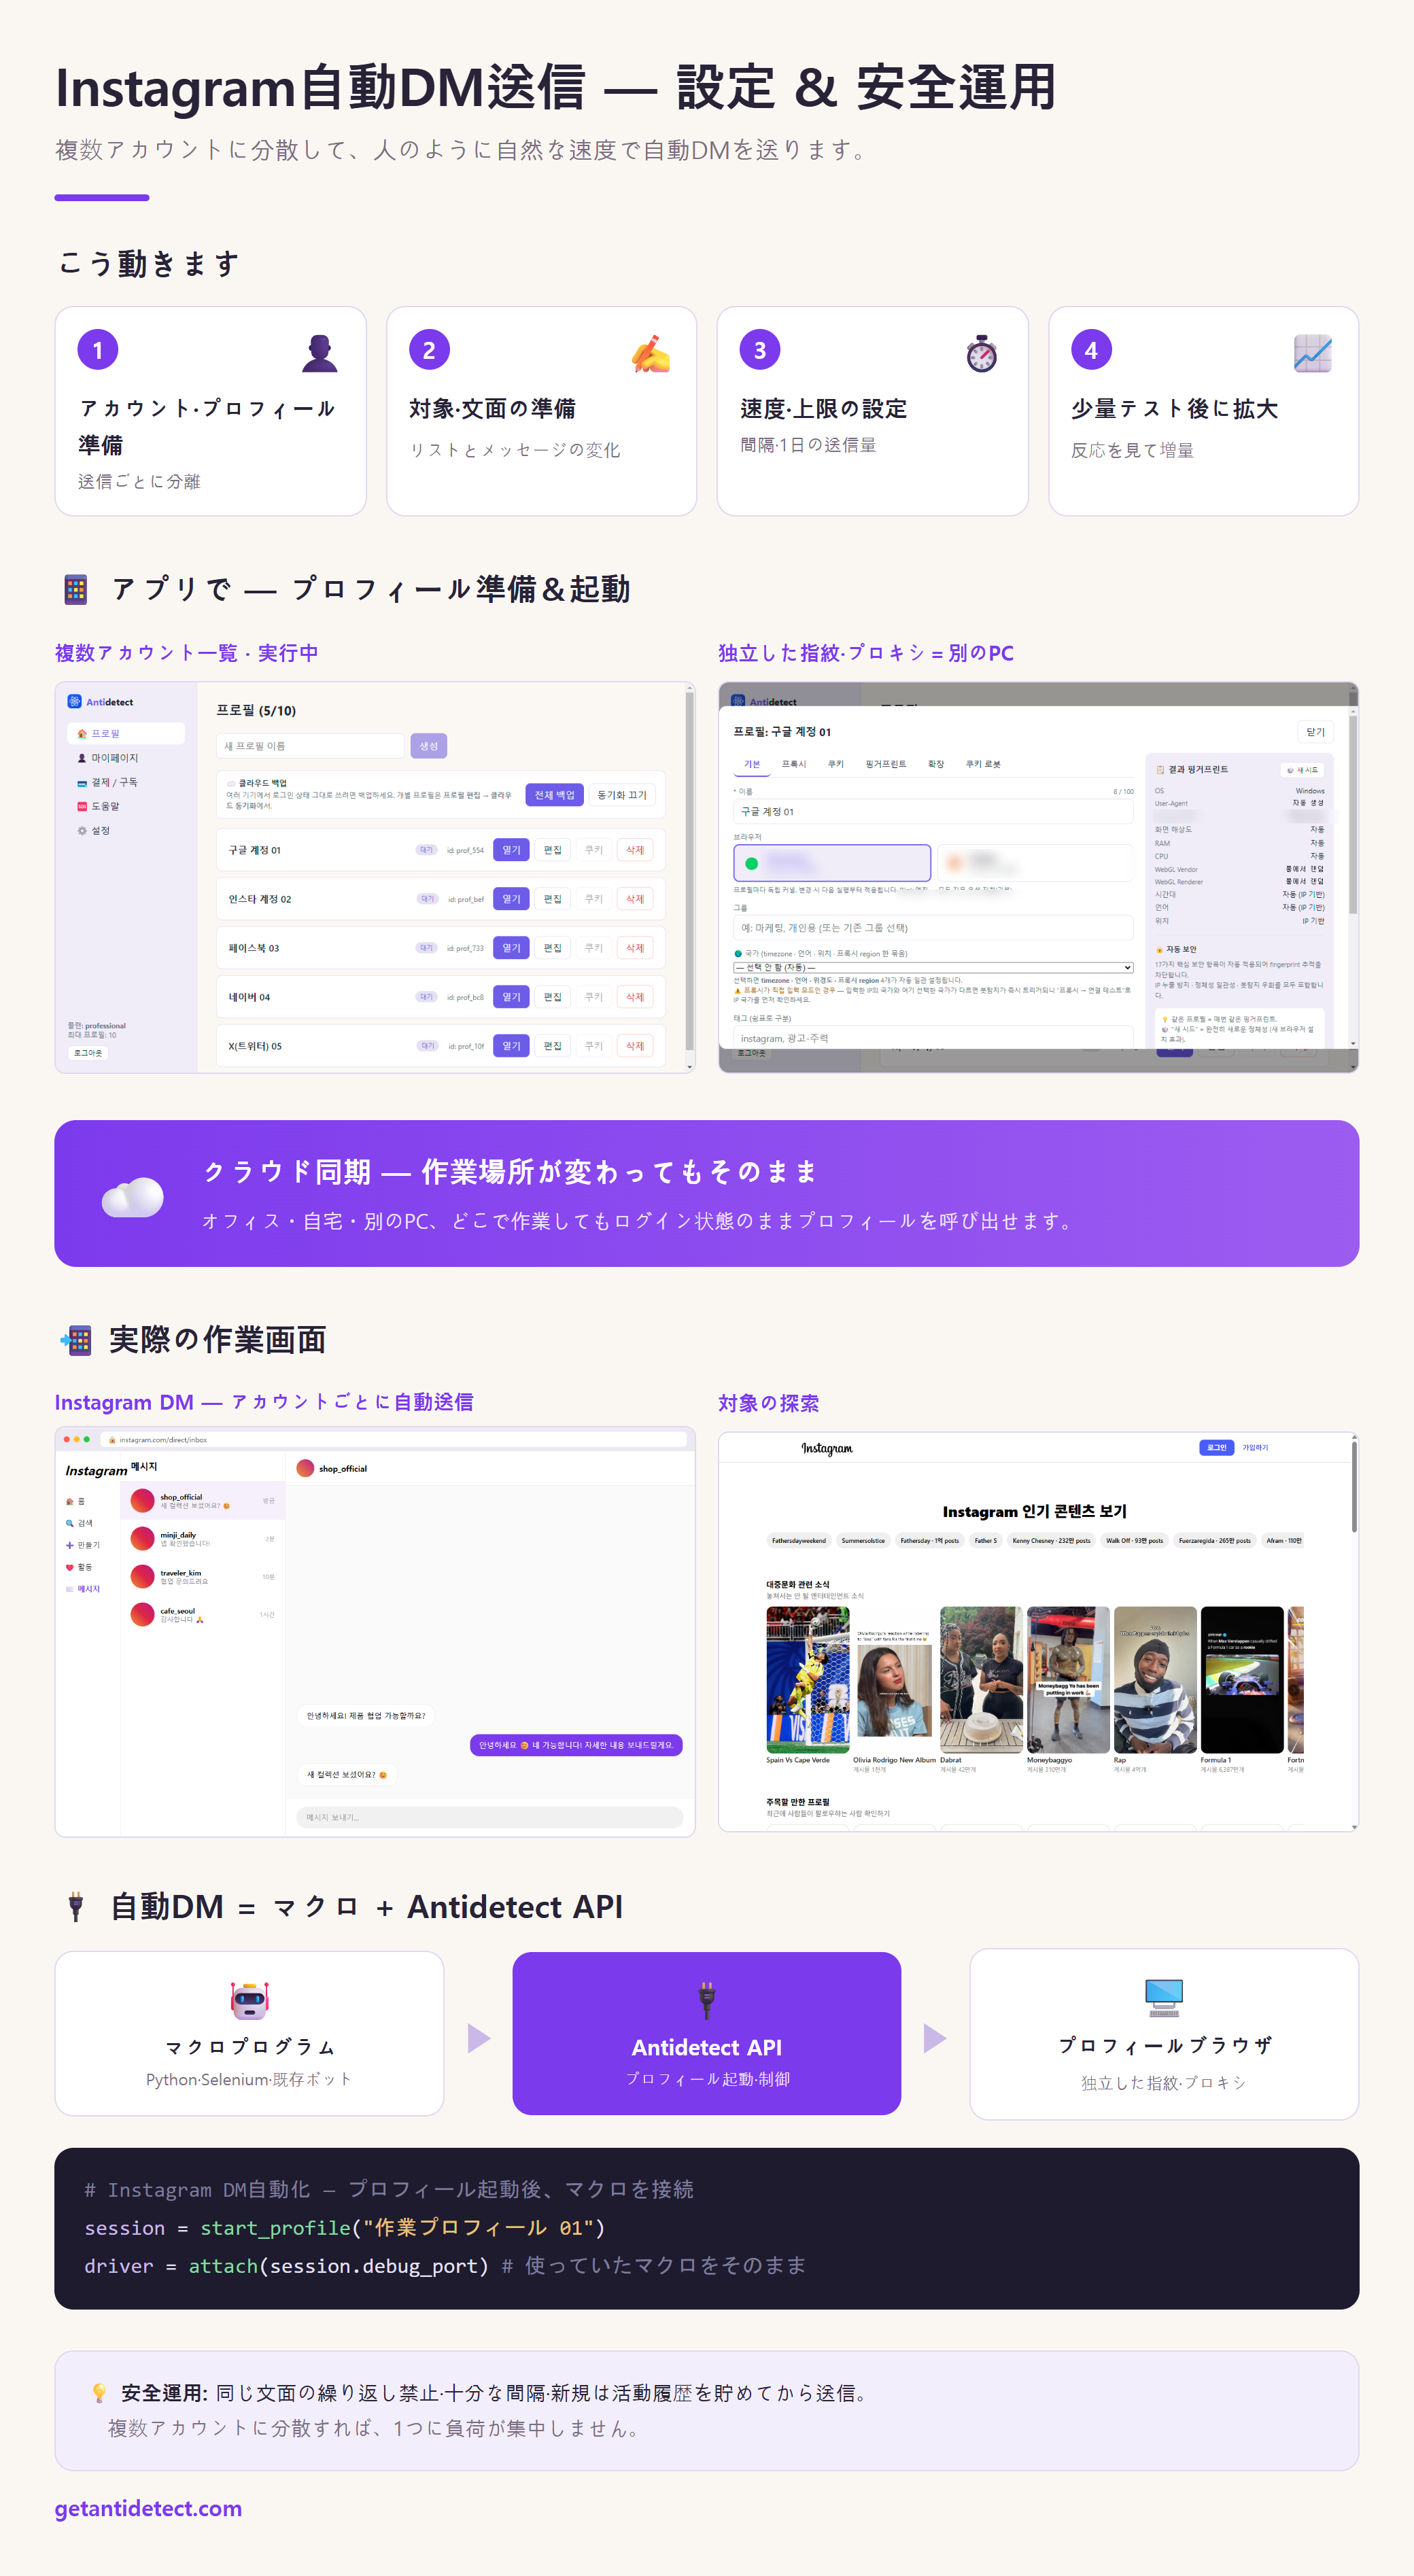
Task: Open the 프로필 sidebar item in Antidetect
Action: pos(125,733)
